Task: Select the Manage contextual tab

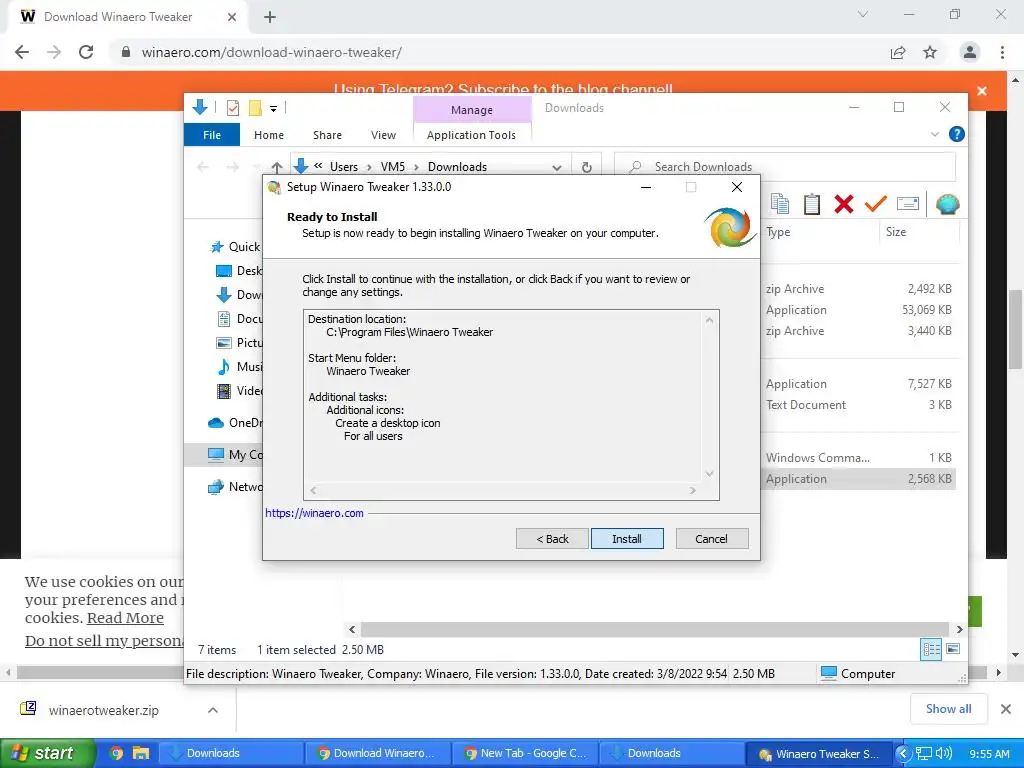Action: [472, 110]
